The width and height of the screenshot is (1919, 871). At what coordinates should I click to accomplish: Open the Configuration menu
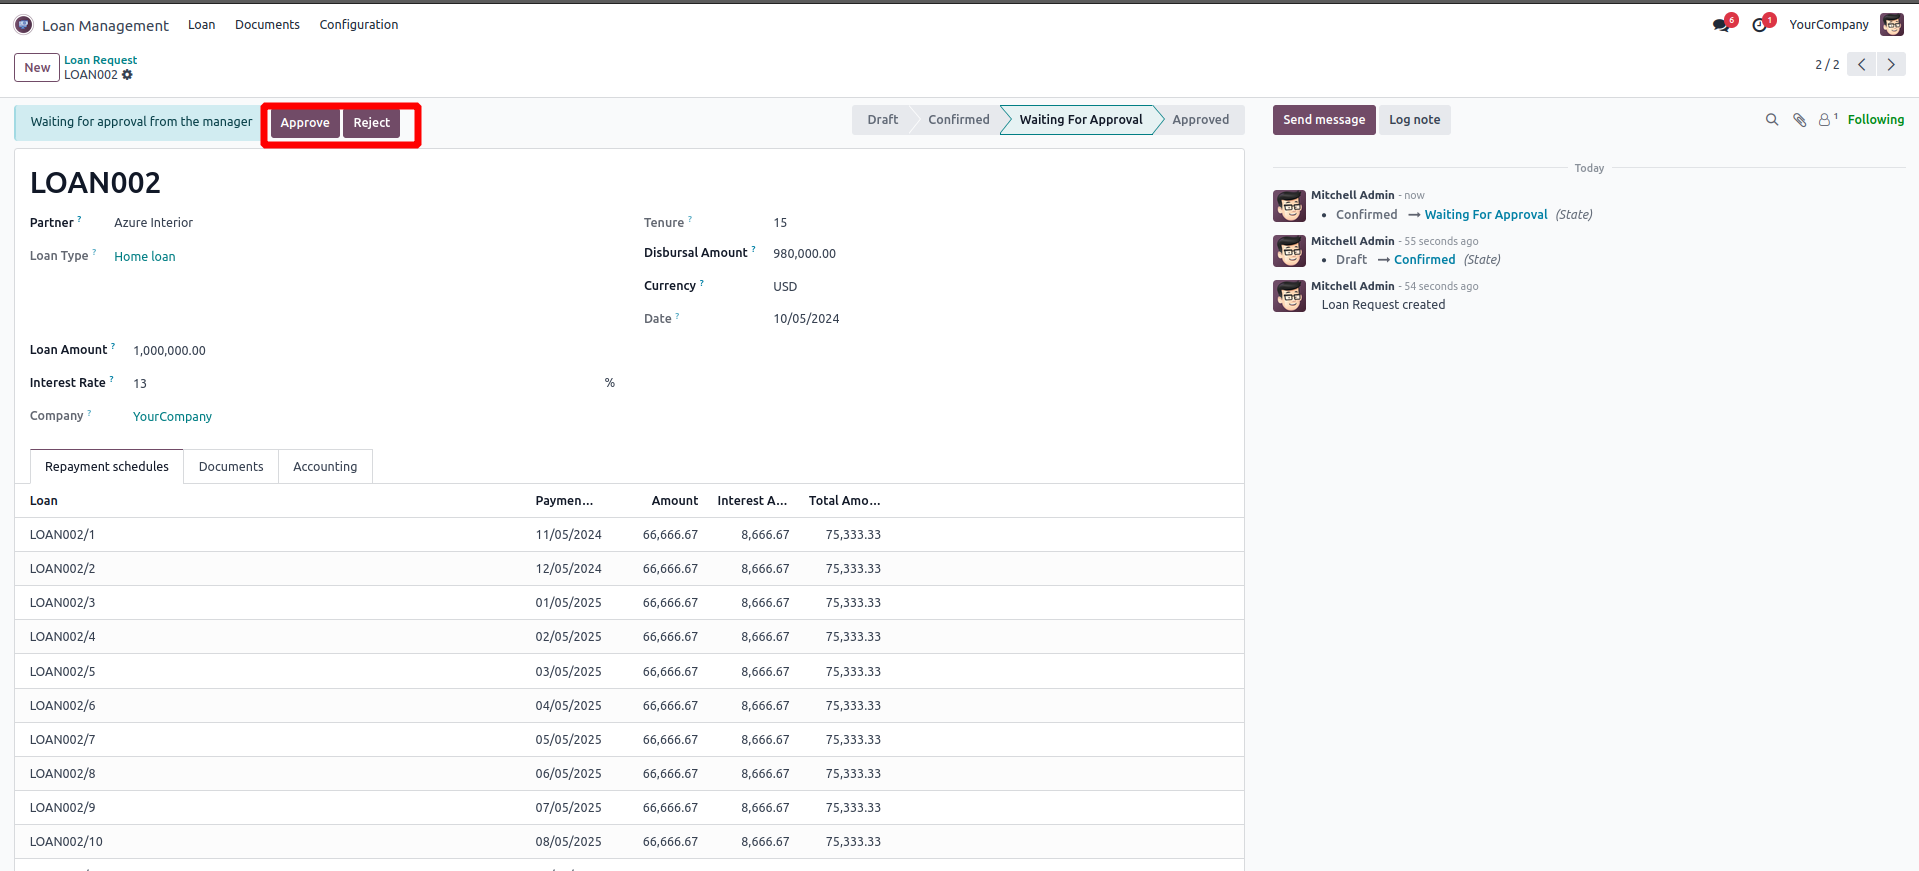tap(359, 25)
